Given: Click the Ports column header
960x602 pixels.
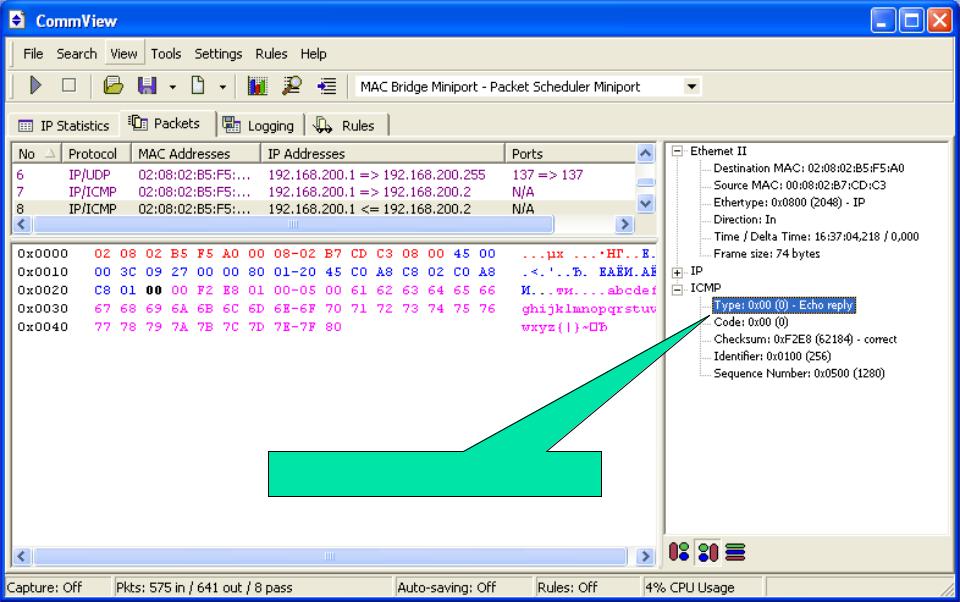Looking at the screenshot, I should tap(569, 154).
